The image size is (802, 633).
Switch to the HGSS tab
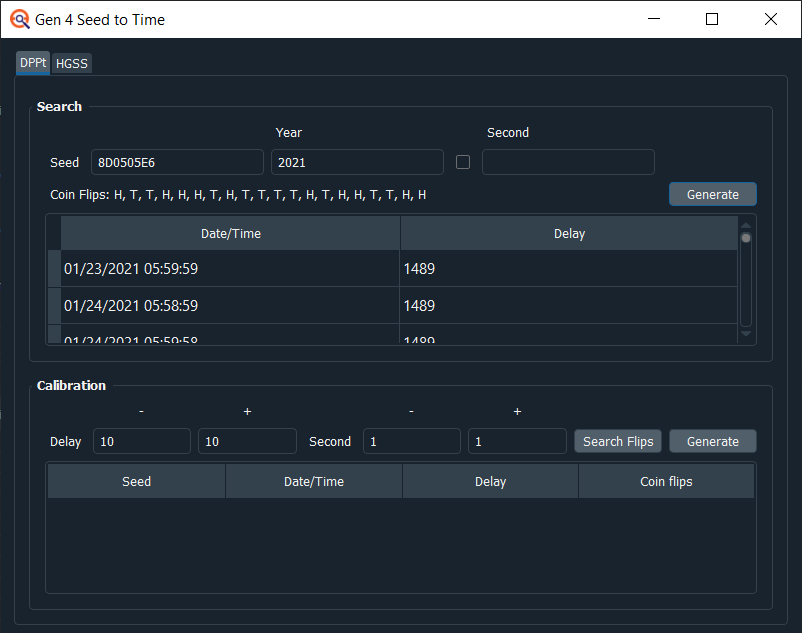click(x=72, y=63)
